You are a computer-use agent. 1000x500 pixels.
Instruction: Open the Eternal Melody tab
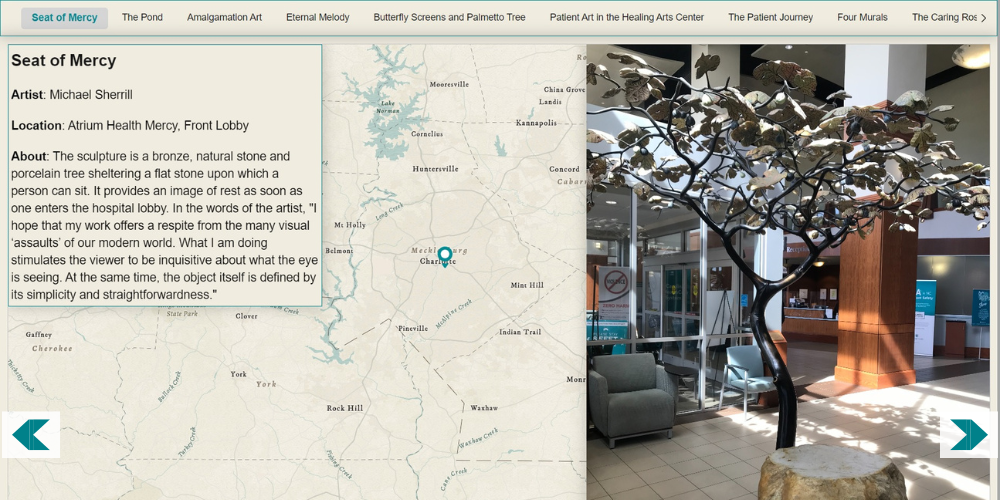coord(318,18)
